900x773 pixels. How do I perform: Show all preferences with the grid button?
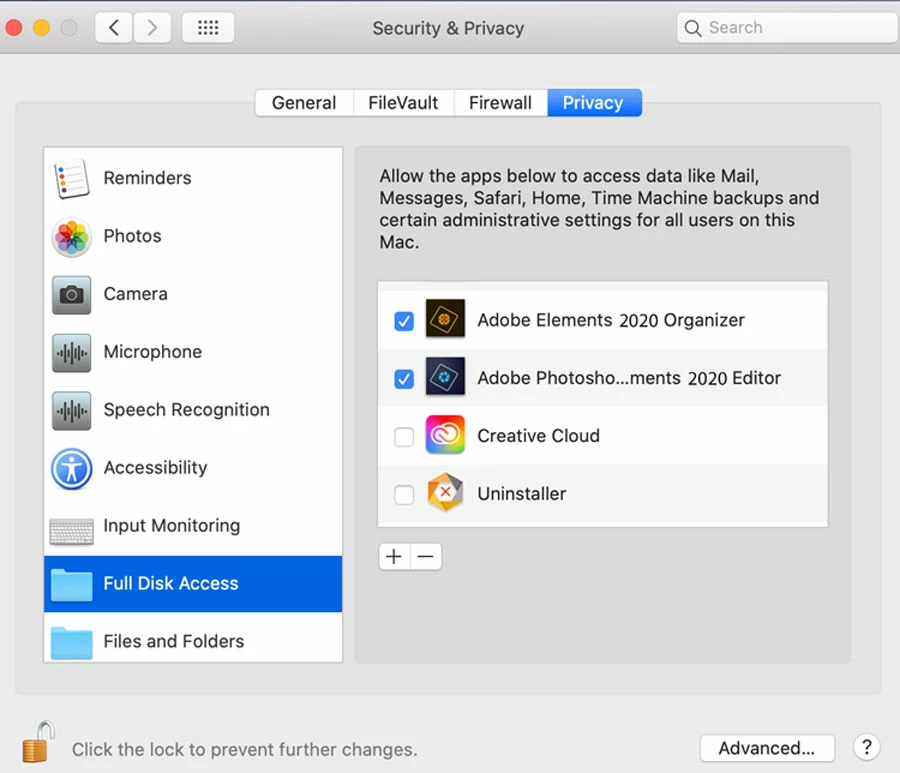(x=208, y=28)
